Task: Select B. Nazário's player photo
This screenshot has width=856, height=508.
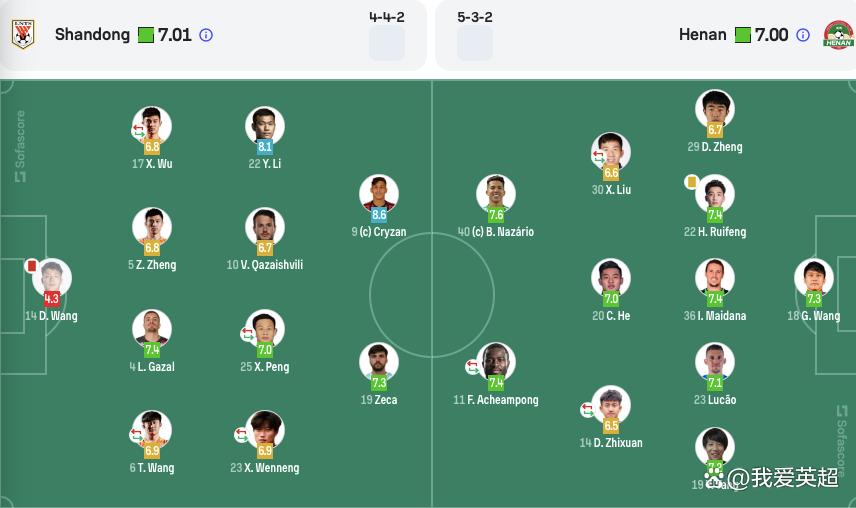Action: [496, 192]
